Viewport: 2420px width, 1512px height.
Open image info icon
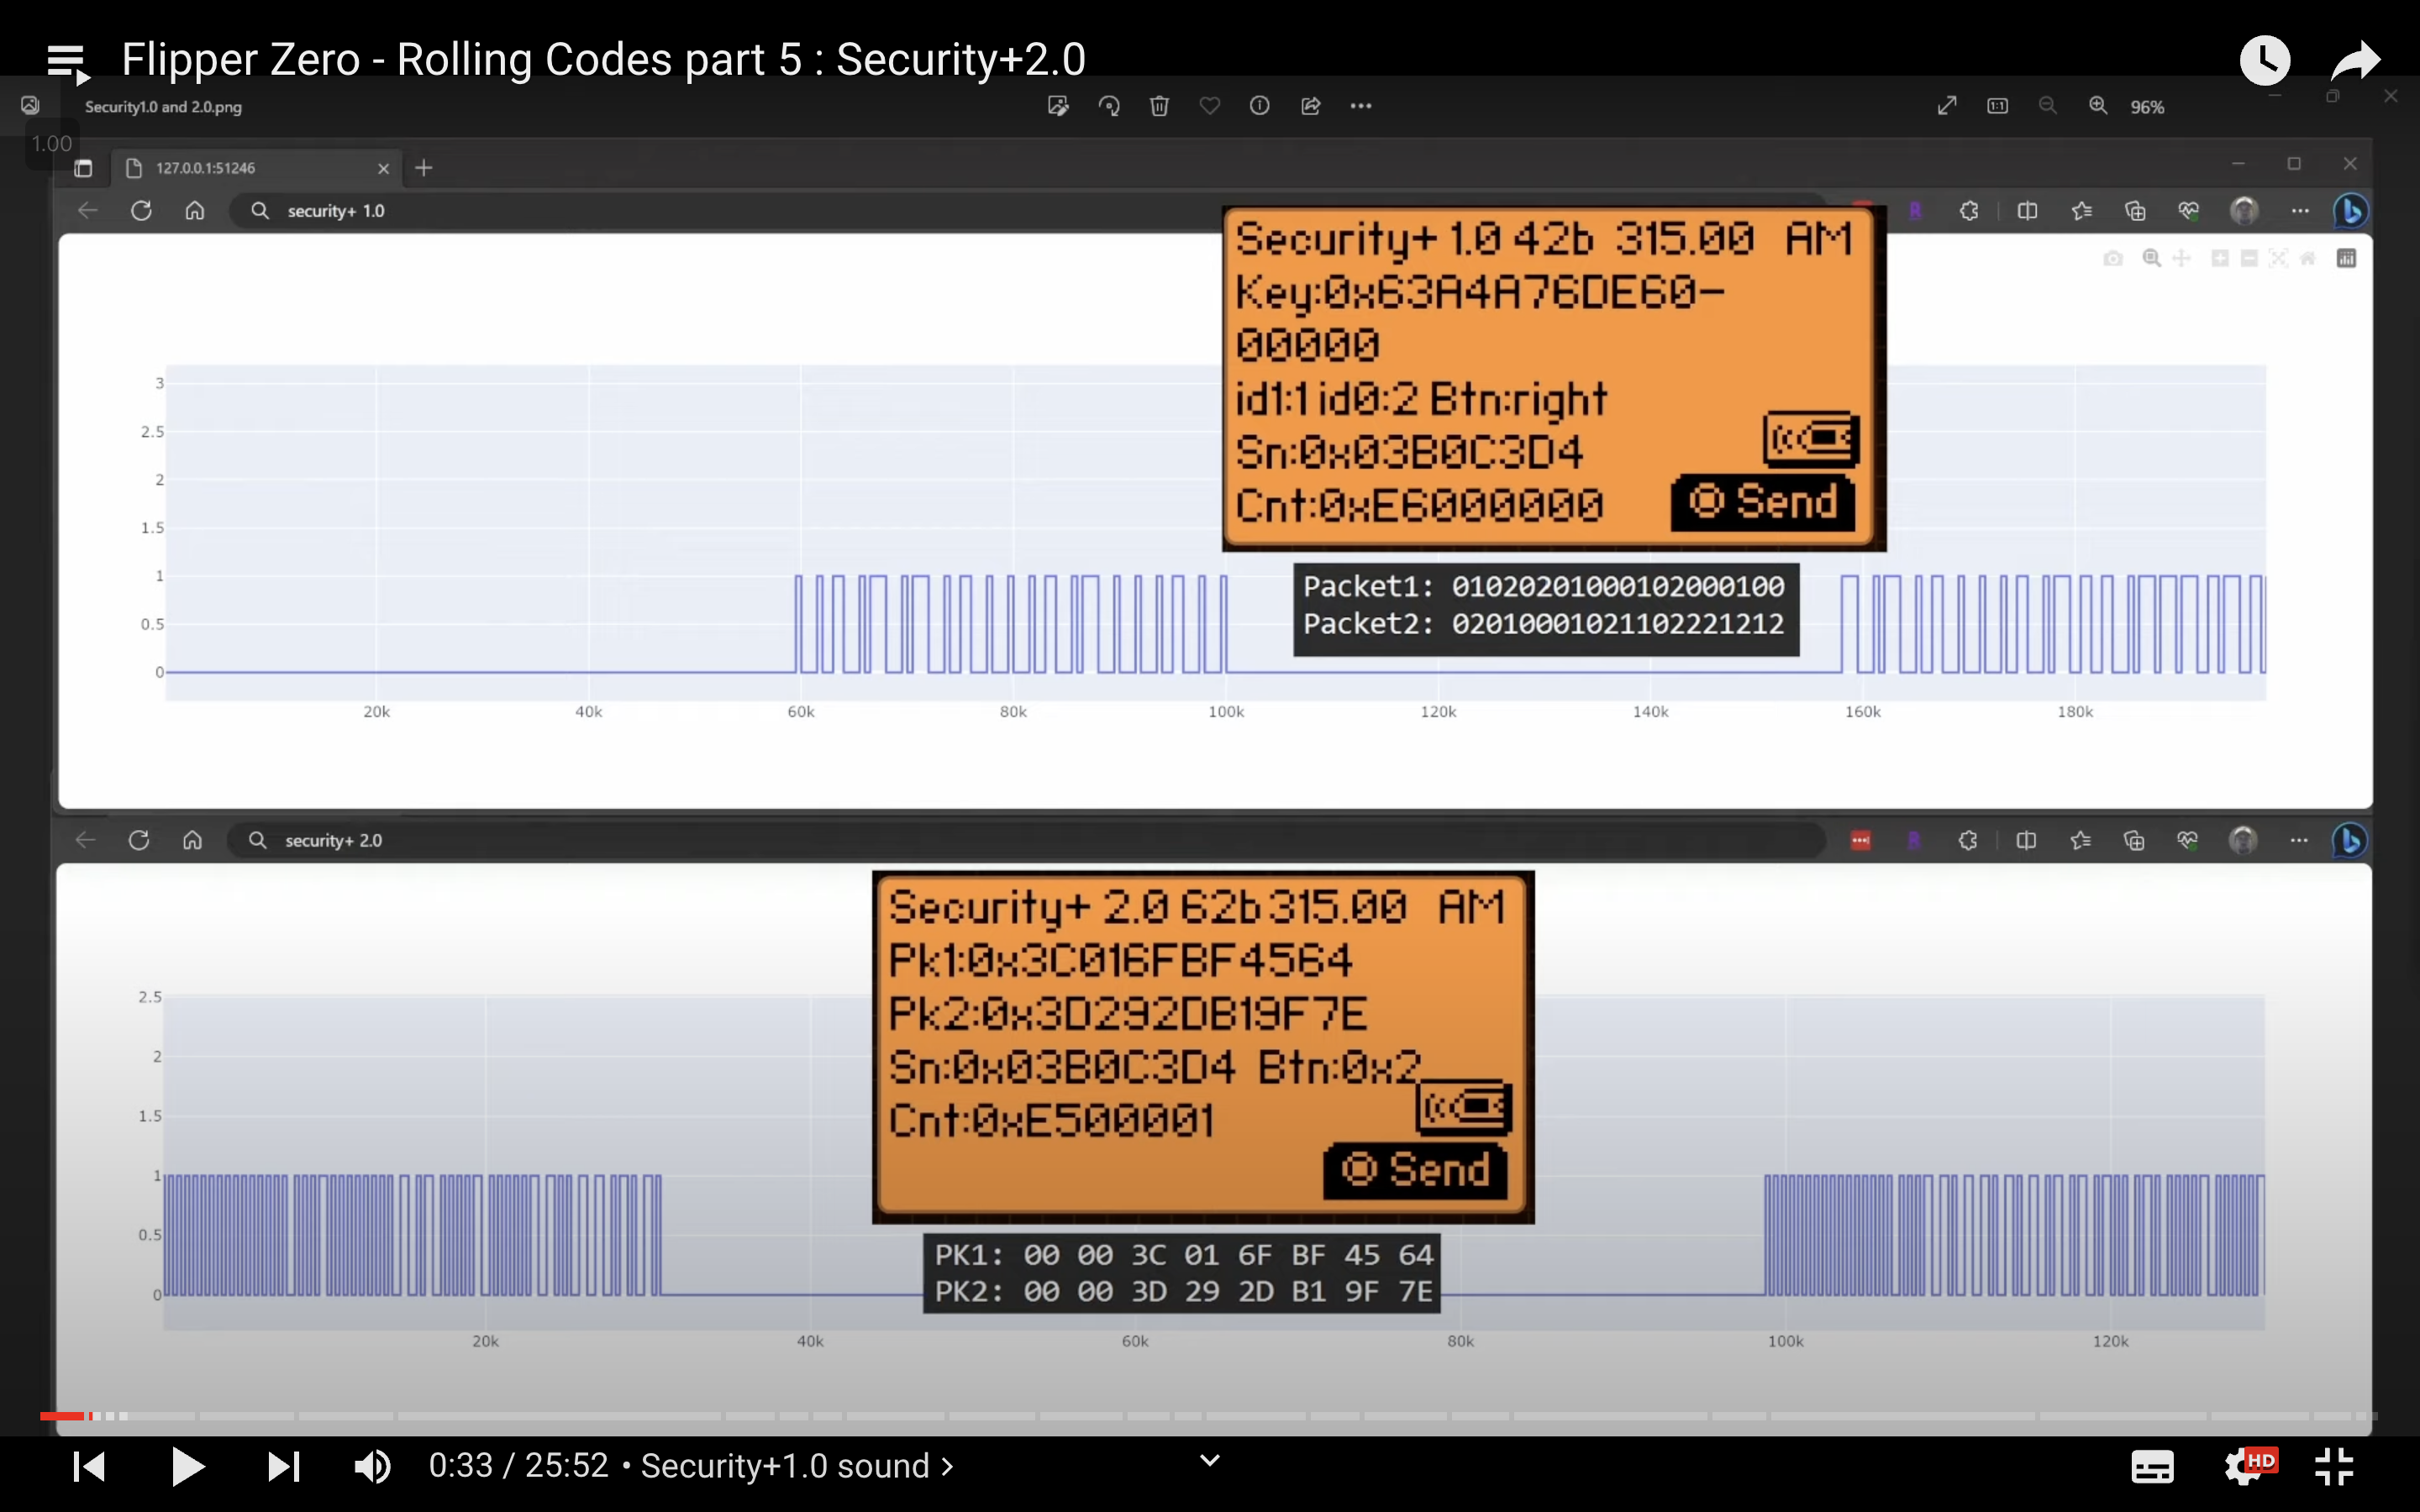1259,106
